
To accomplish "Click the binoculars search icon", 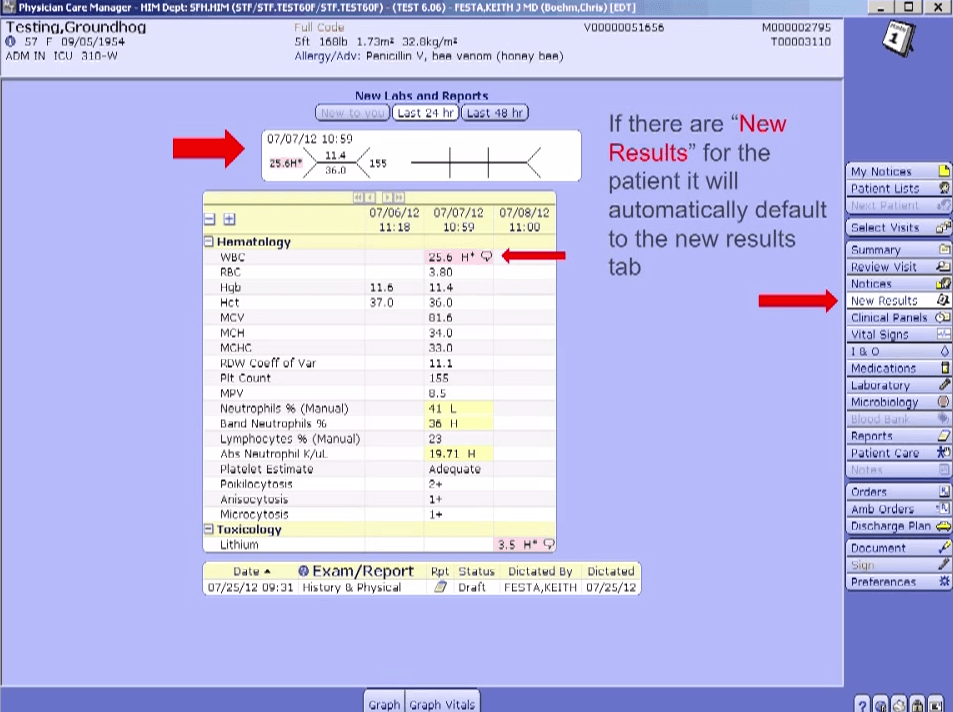I will point(917,704).
